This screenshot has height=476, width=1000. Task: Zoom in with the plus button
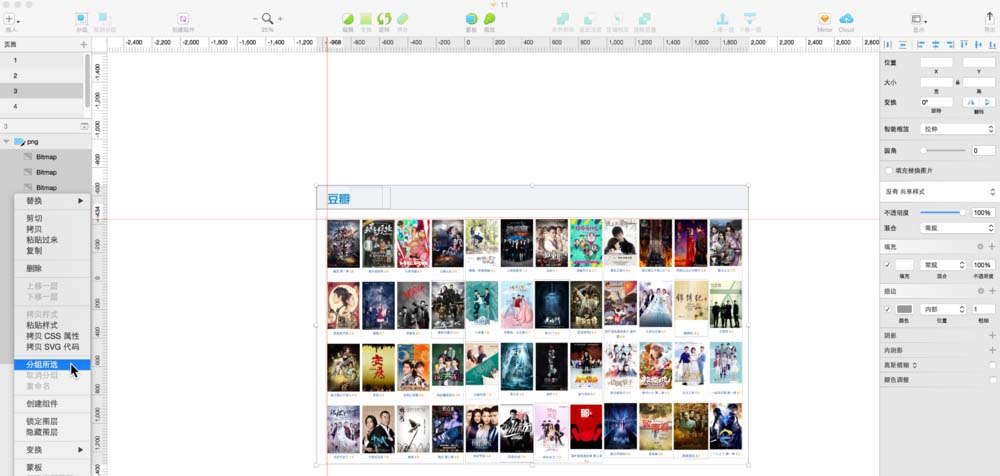(x=280, y=19)
